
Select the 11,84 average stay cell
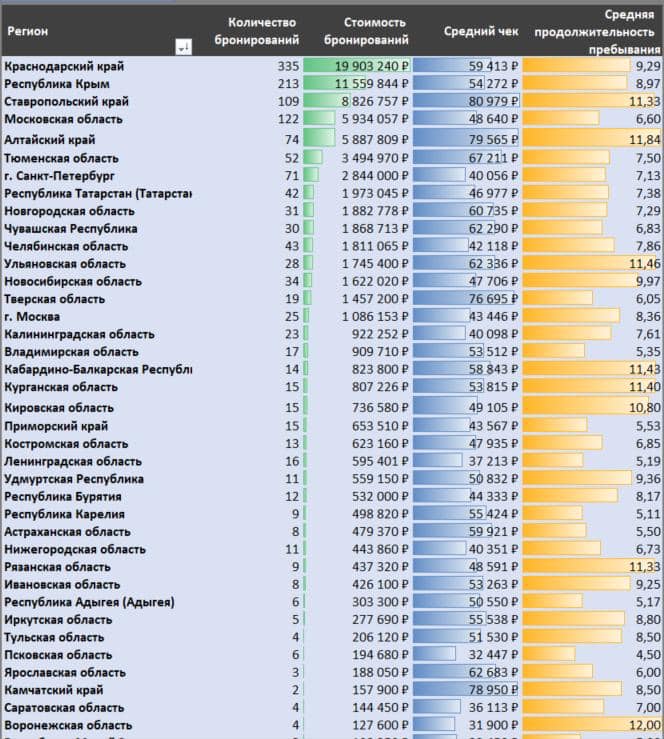592,140
